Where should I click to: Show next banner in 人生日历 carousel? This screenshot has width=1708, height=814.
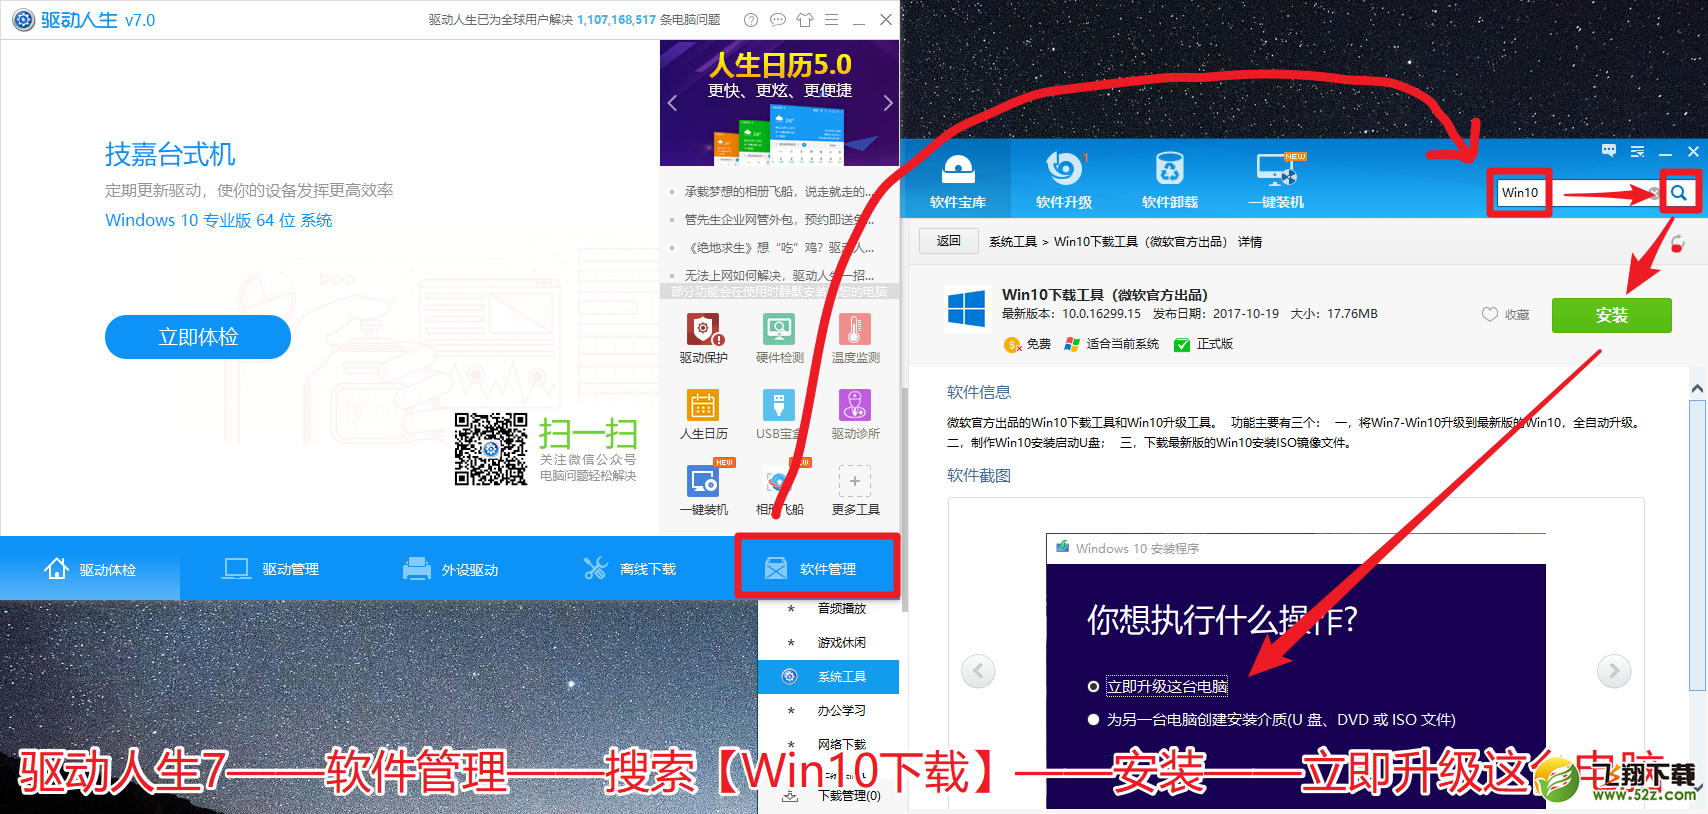click(887, 103)
